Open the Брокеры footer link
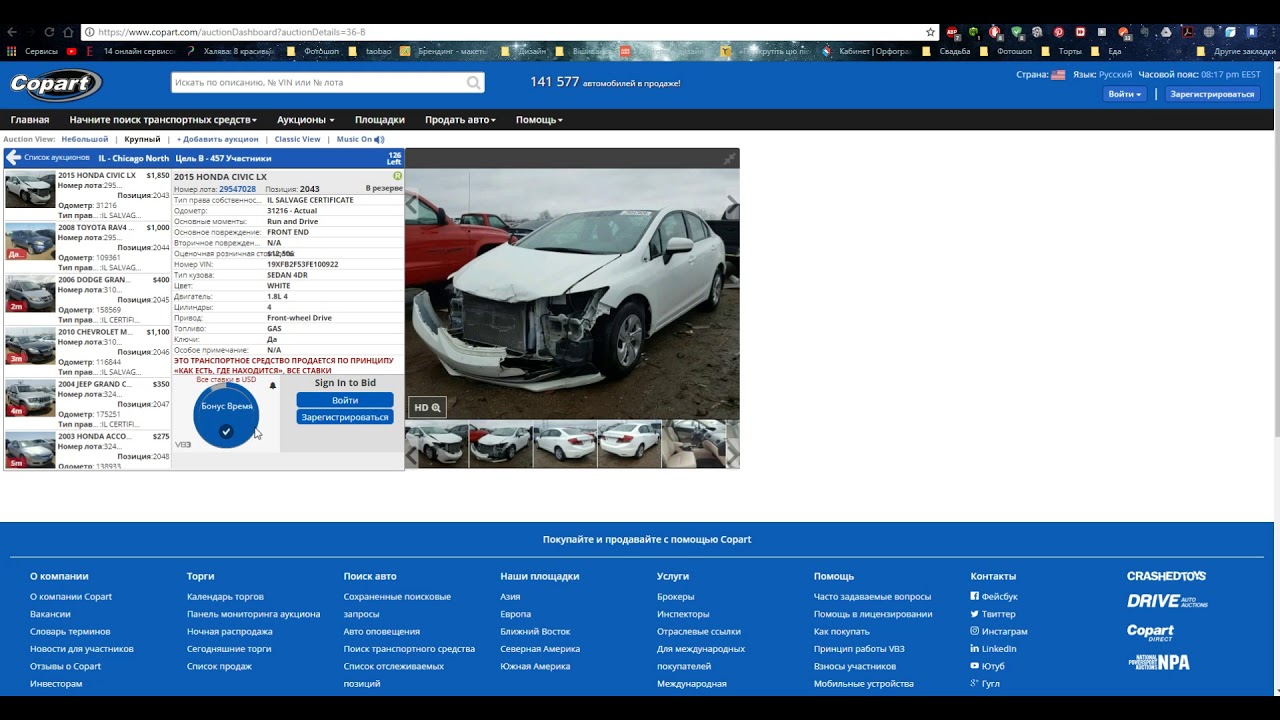Screen dimensions: 1280x720 pos(675,597)
